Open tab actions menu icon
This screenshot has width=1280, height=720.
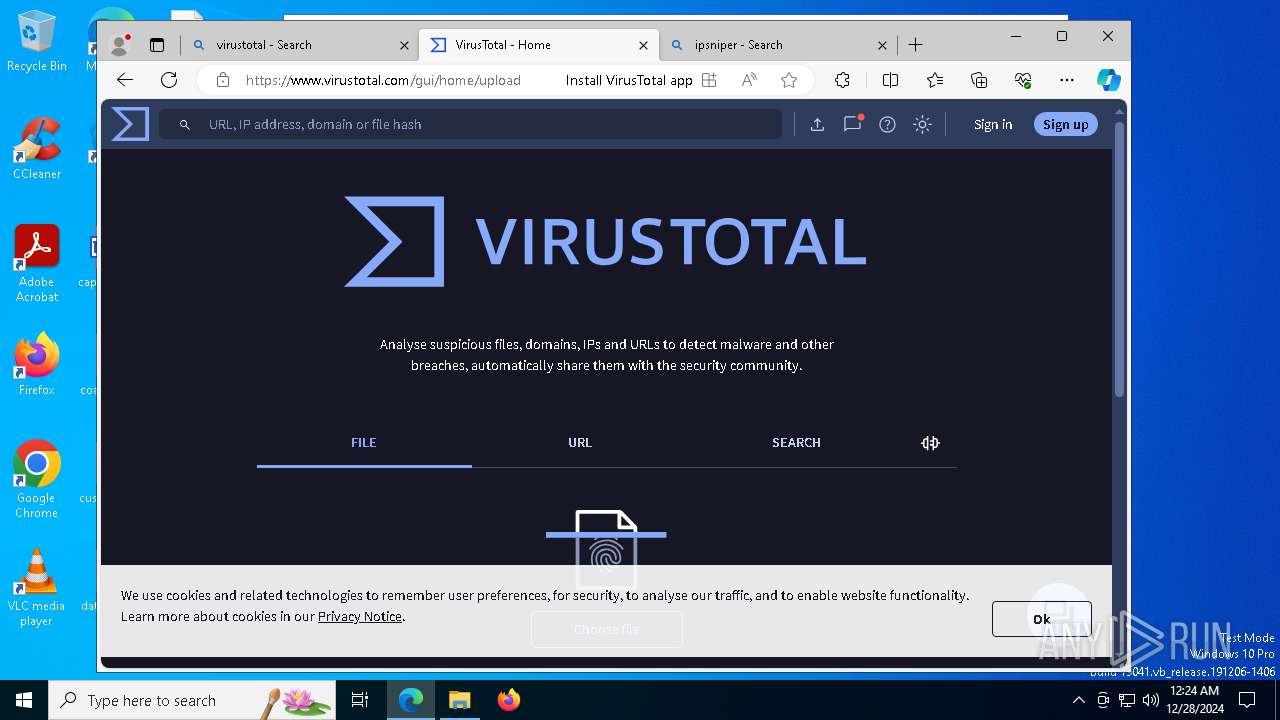(x=157, y=44)
